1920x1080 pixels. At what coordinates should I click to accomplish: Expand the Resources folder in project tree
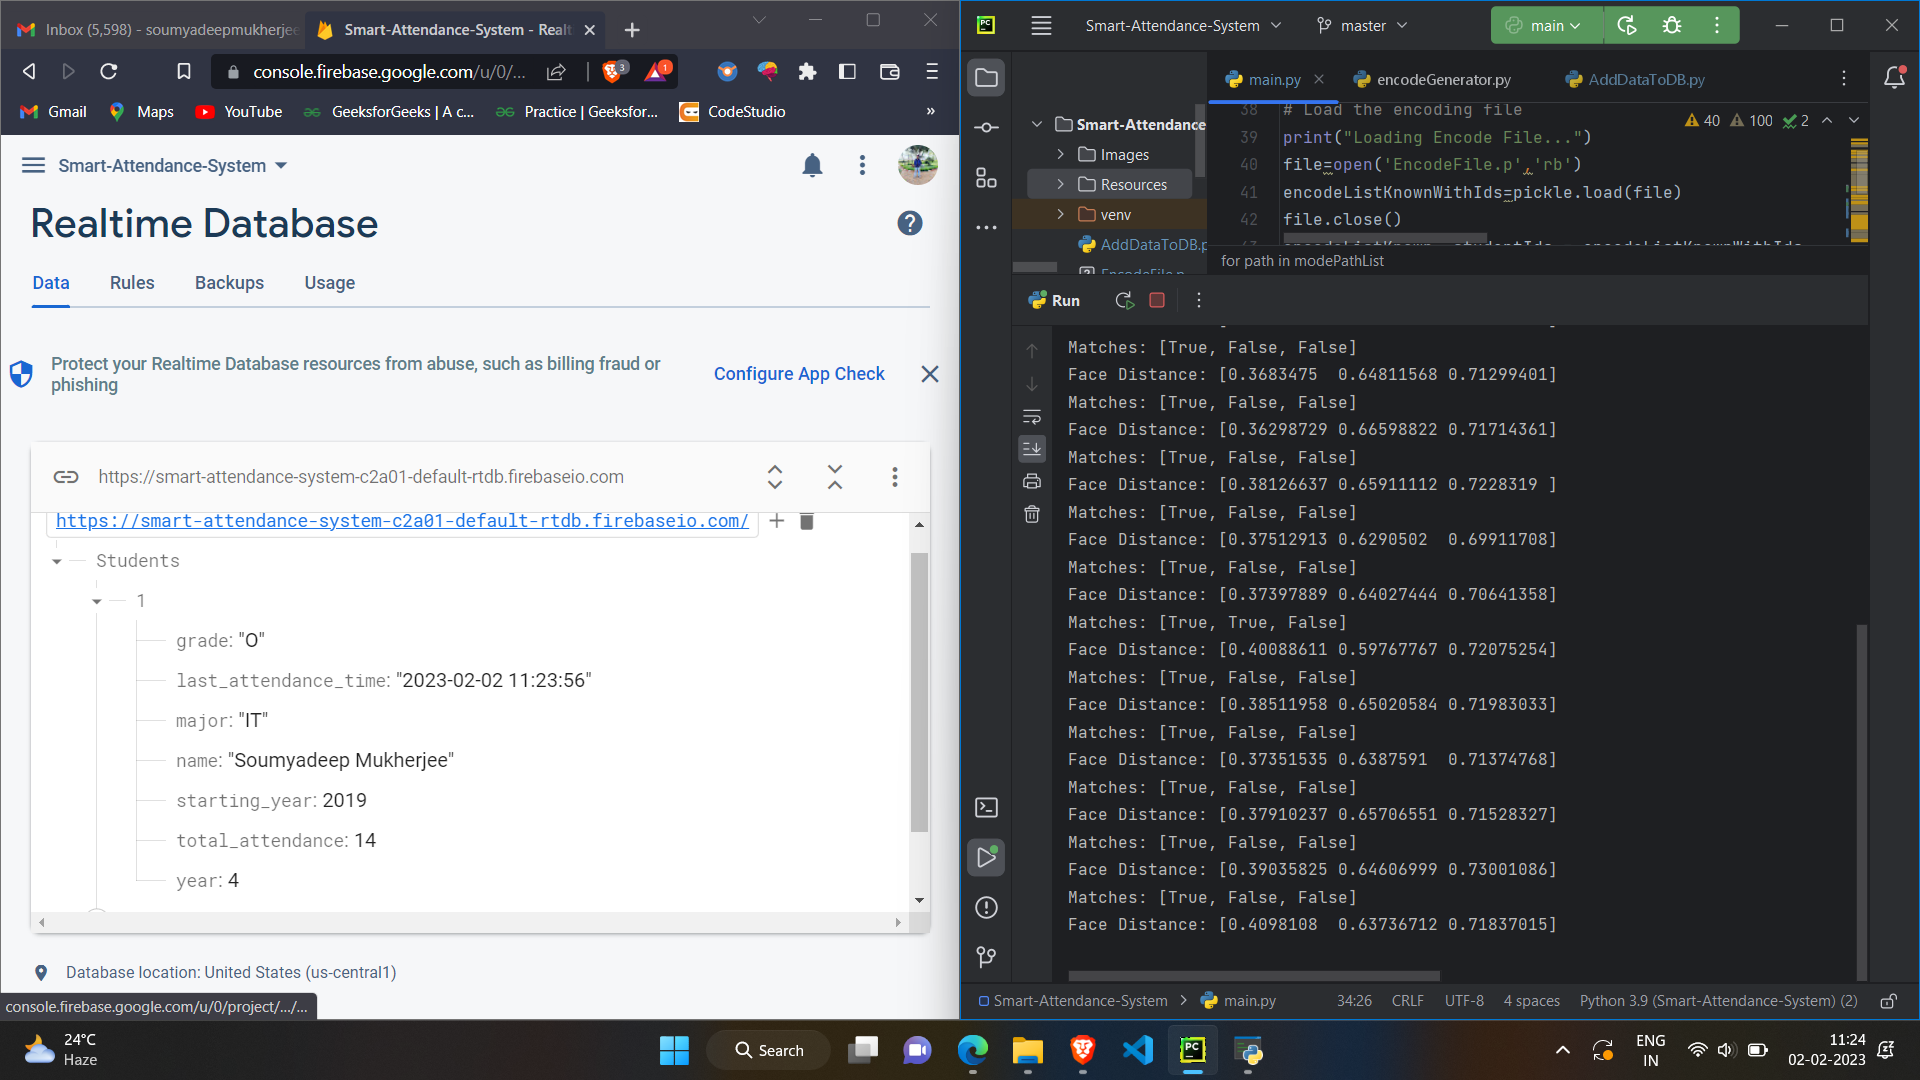point(1060,184)
